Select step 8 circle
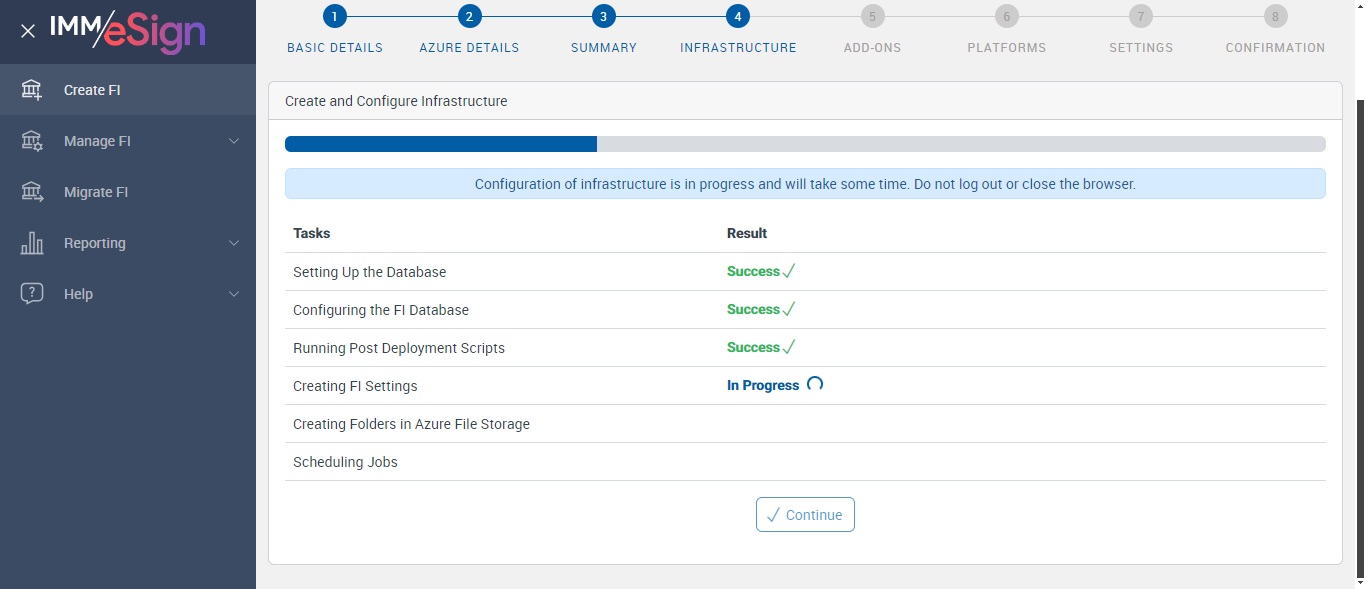The image size is (1366, 589). 1275,16
